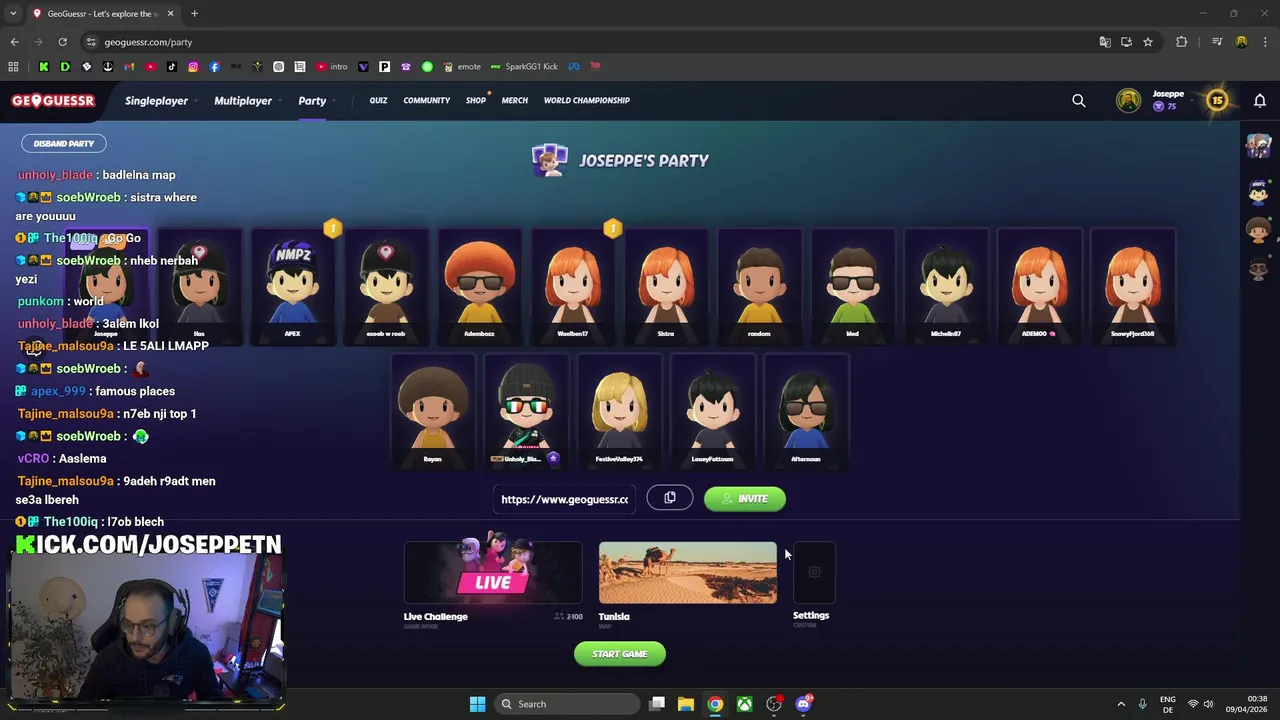Select FestiveValley374 player card

[x=619, y=411]
